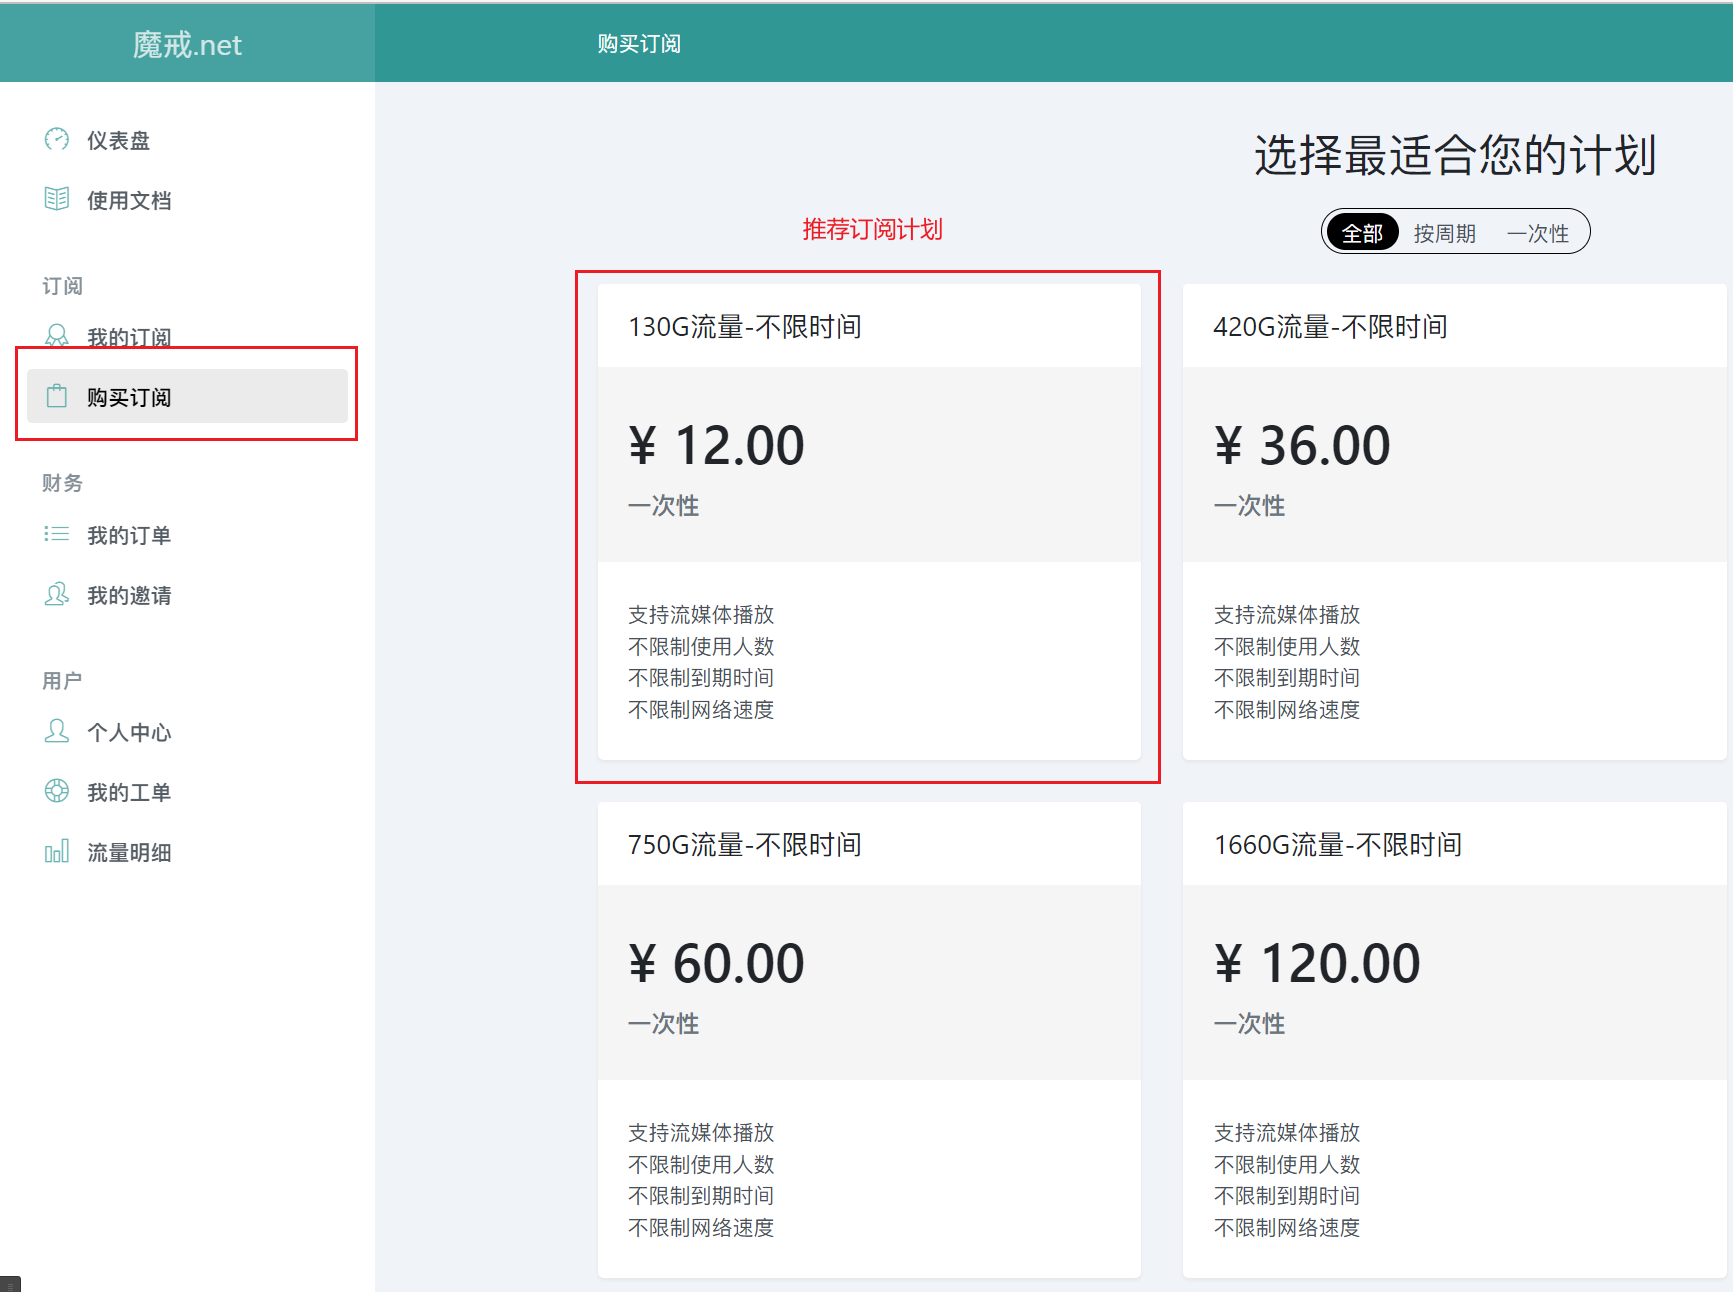
Task: Click the 我的邀请 people icon
Action: click(57, 594)
